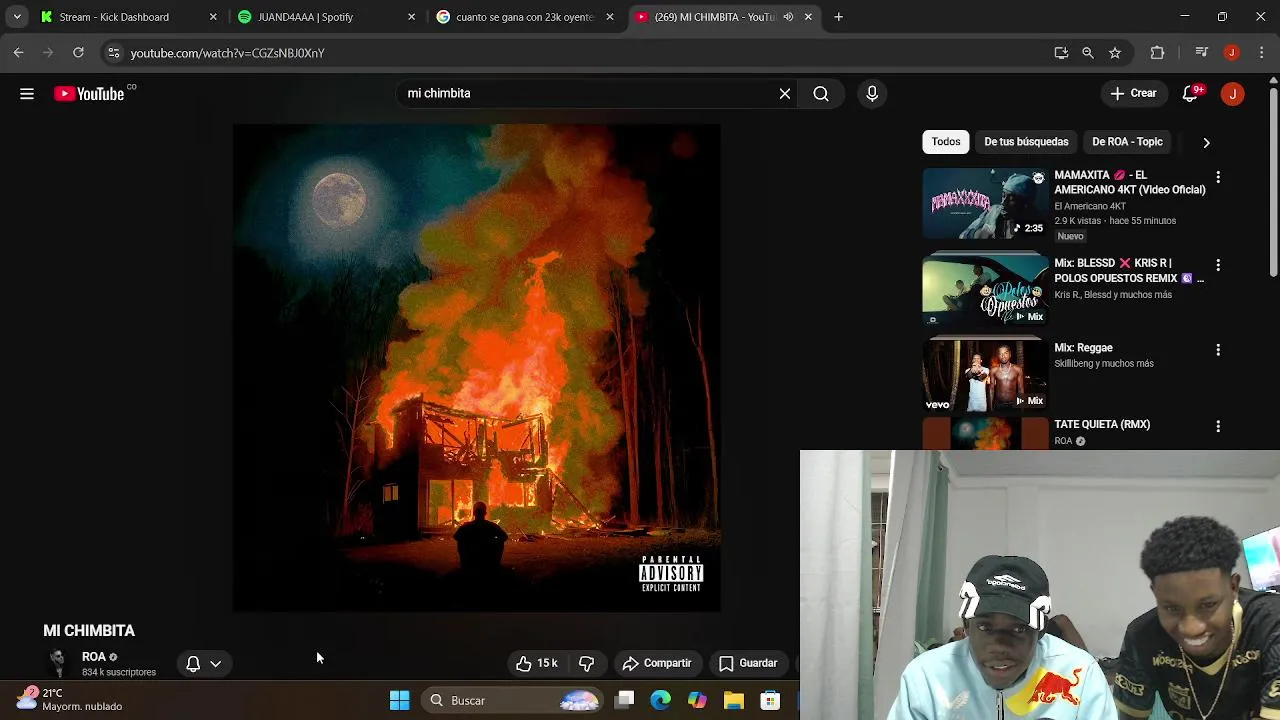Open Copilot from taskbar
The width and height of the screenshot is (1280, 720).
click(697, 700)
